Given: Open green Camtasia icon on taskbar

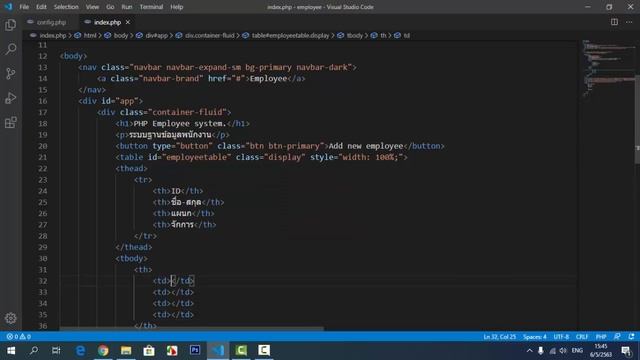Looking at the screenshot, I should click(x=241, y=351).
